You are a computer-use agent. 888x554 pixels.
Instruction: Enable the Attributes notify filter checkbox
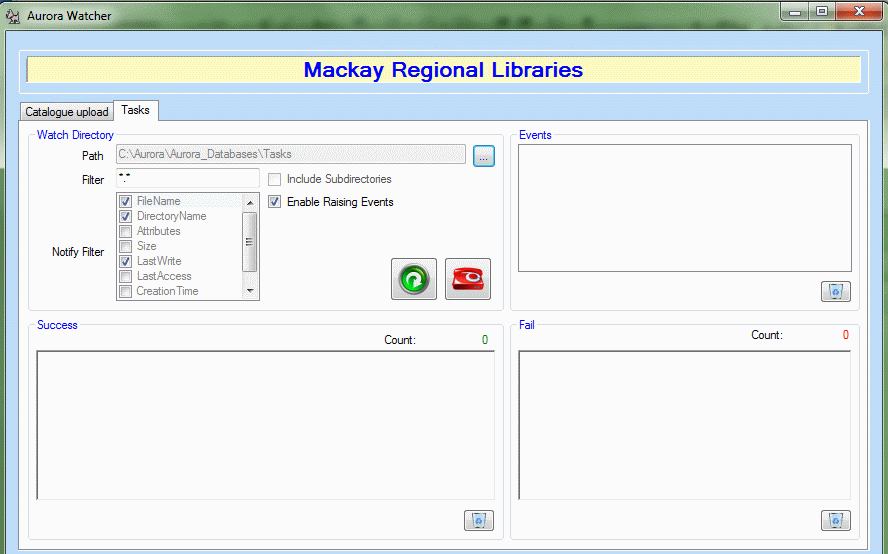tap(126, 231)
